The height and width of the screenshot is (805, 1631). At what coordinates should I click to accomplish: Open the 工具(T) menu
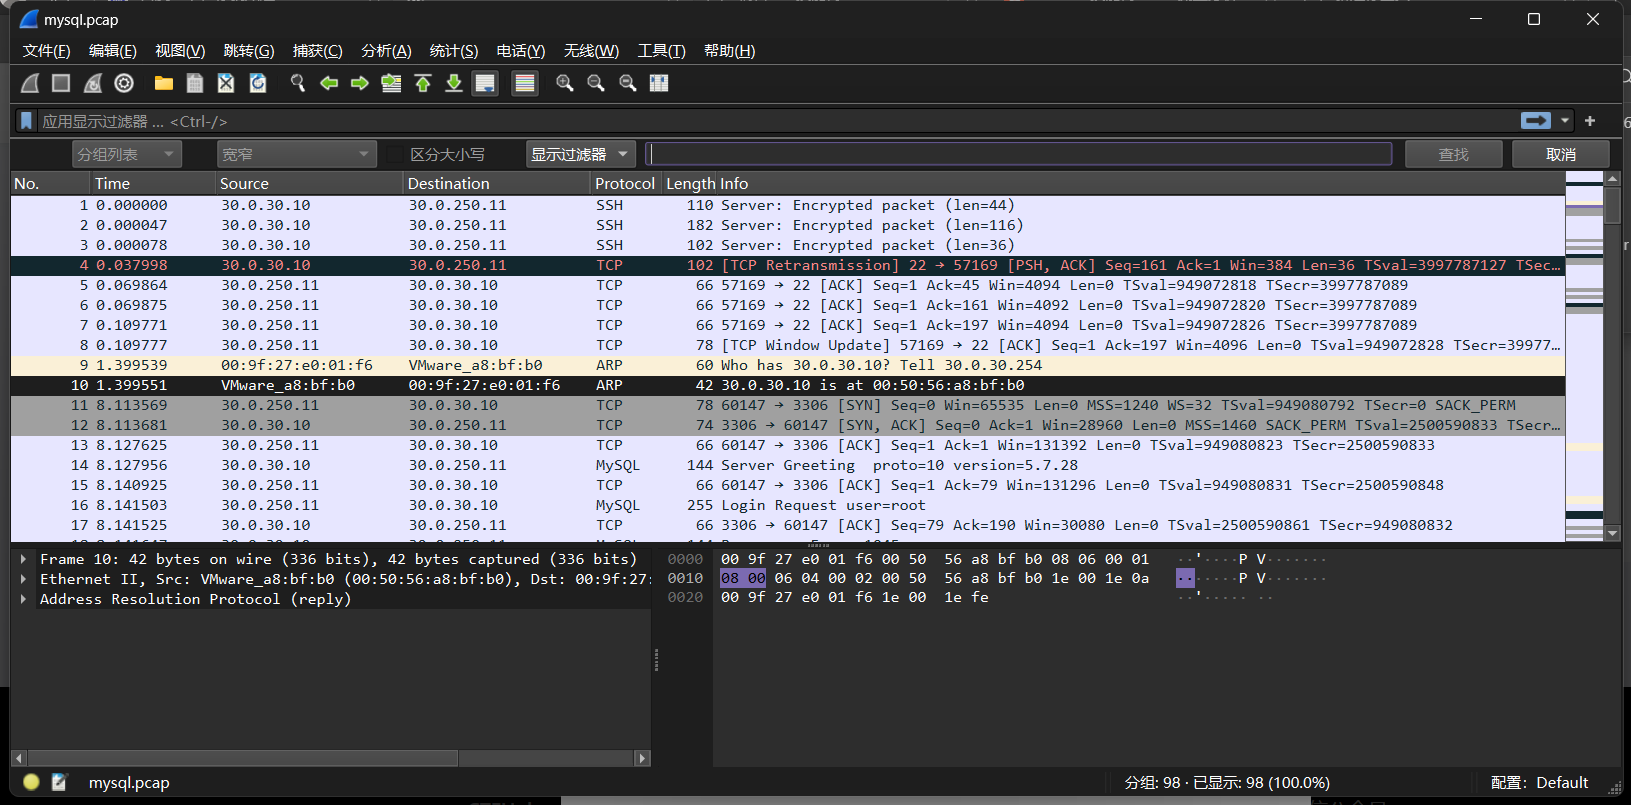[x=662, y=51]
